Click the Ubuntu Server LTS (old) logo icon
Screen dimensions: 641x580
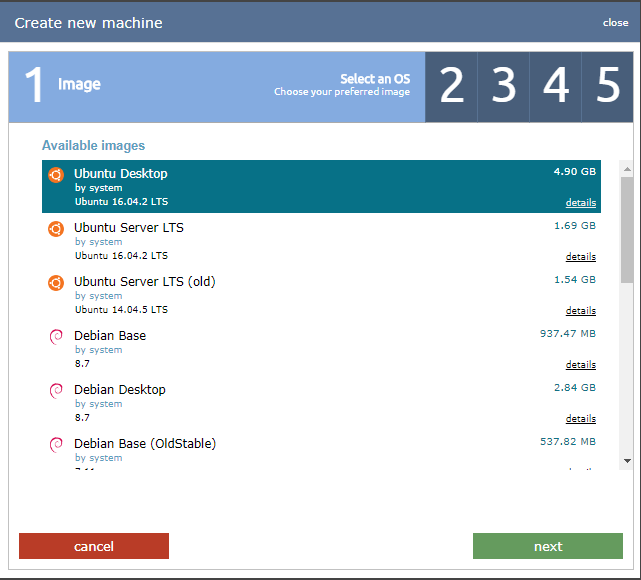[x=56, y=283]
